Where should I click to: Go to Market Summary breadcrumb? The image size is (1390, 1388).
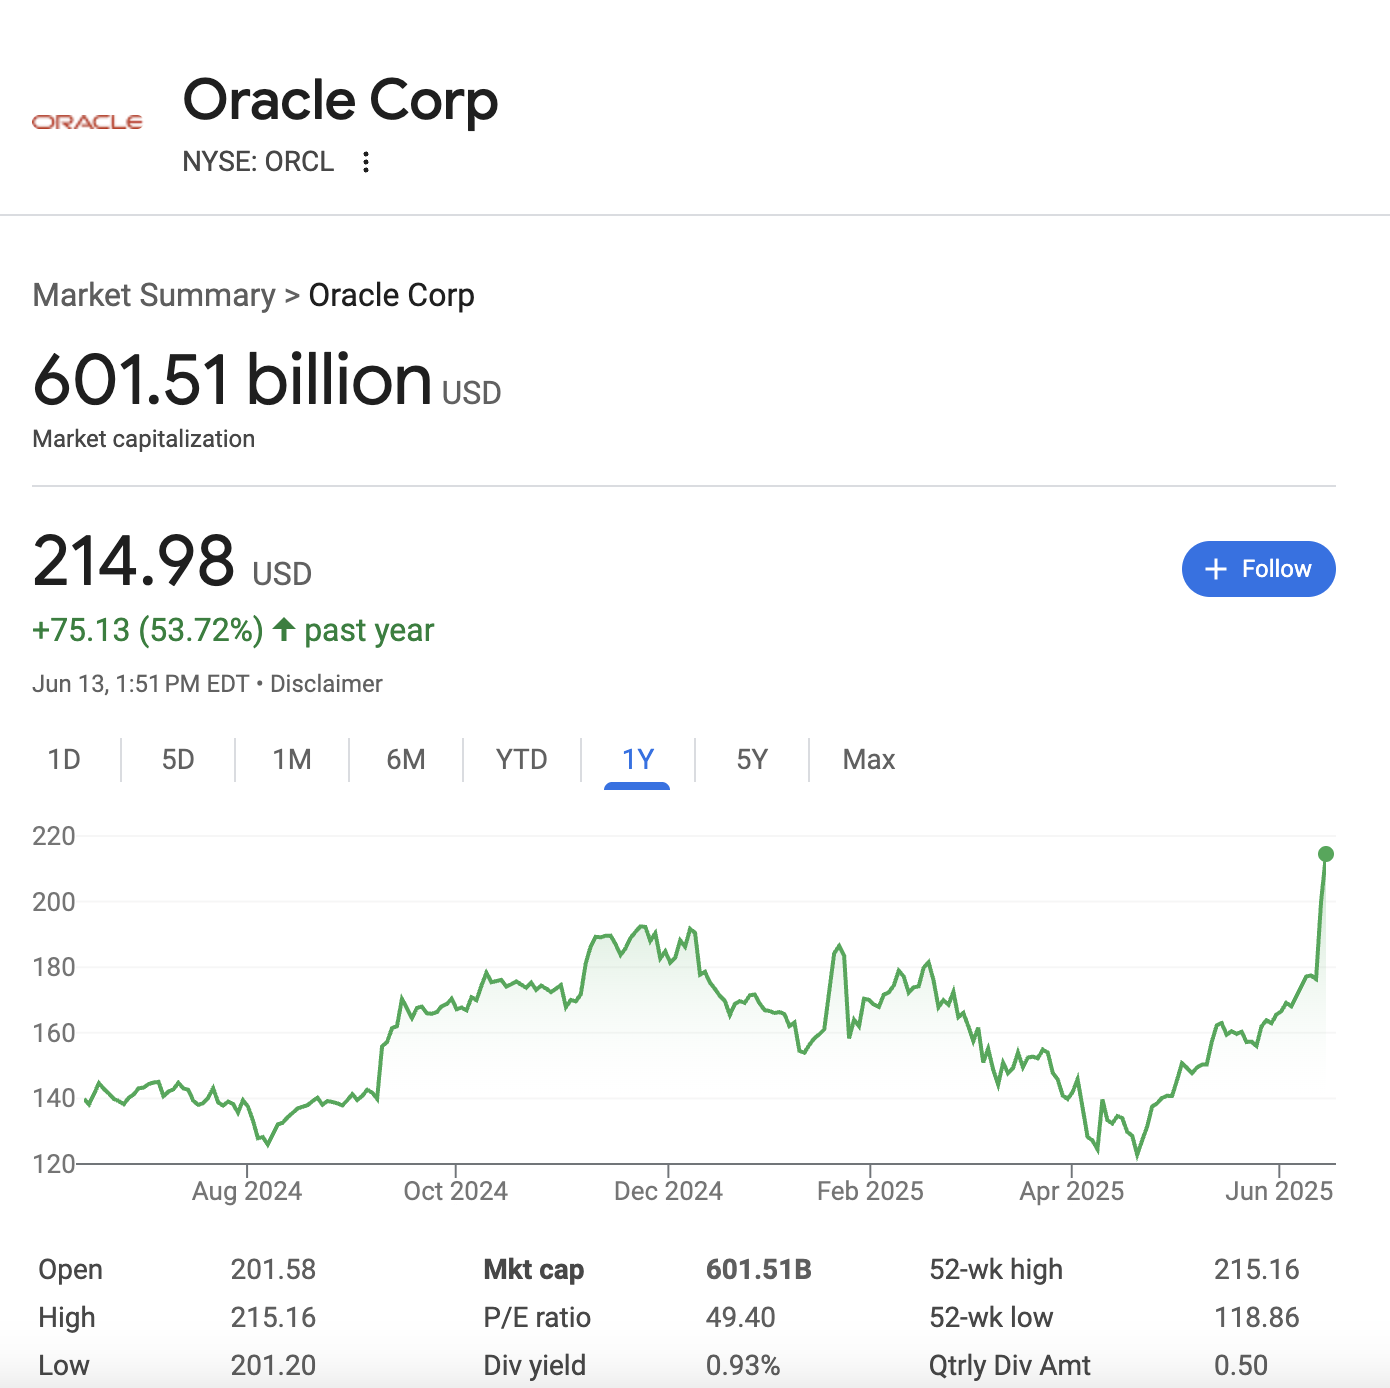click(153, 295)
